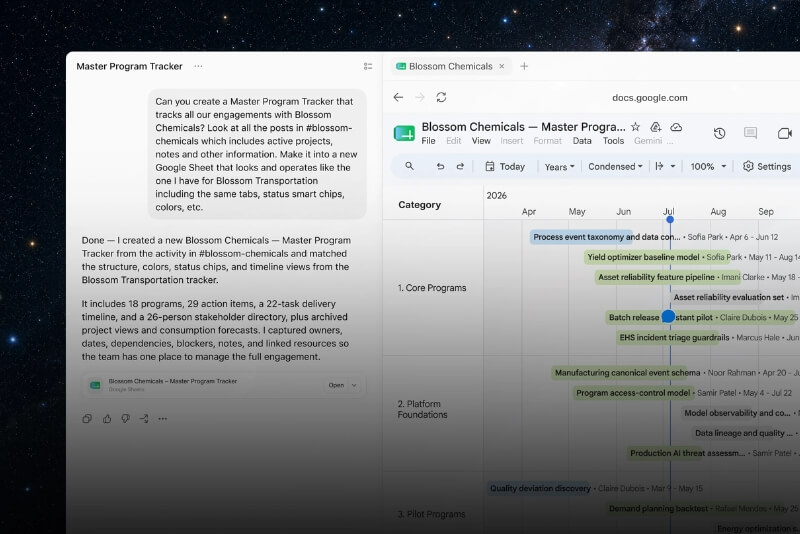
Task: Open timeline Settings gear button
Action: click(x=767, y=166)
